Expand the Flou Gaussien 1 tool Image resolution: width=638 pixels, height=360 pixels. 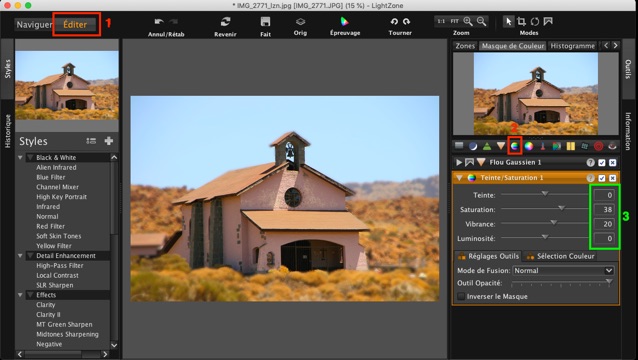pyautogui.click(x=459, y=162)
